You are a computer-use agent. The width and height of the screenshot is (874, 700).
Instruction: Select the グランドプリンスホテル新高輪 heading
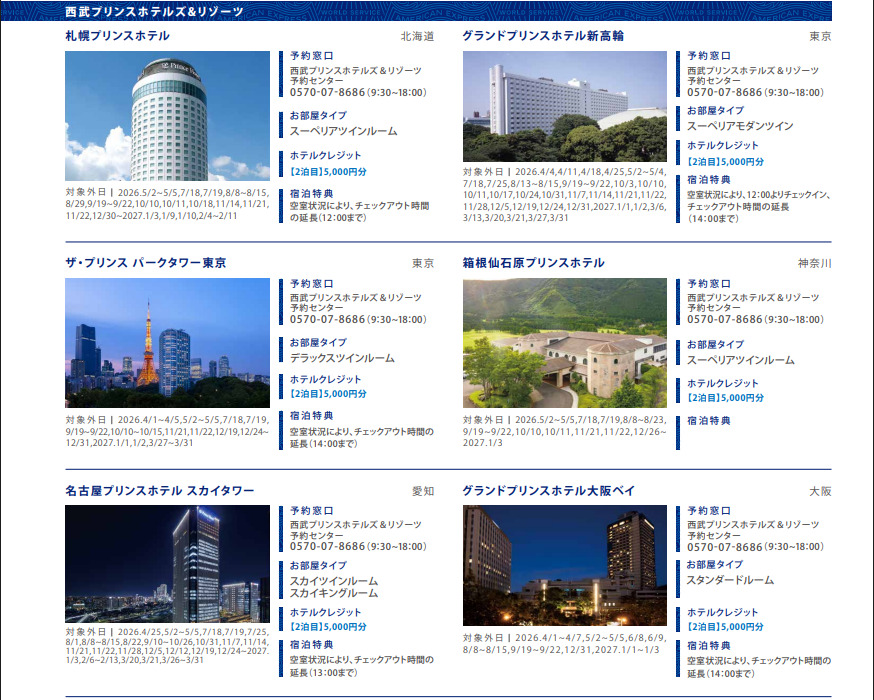coord(543,36)
